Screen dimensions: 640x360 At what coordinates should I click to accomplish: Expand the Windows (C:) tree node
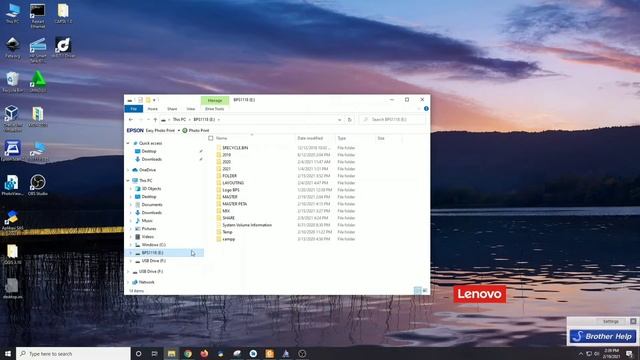coord(131,244)
